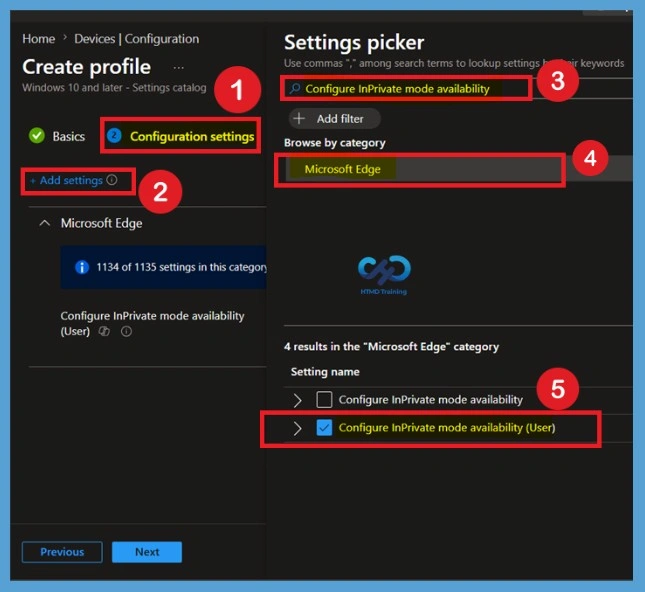The width and height of the screenshot is (645, 592).
Task: Expand Configure InPrivate mode availability row chevron
Action: [297, 400]
